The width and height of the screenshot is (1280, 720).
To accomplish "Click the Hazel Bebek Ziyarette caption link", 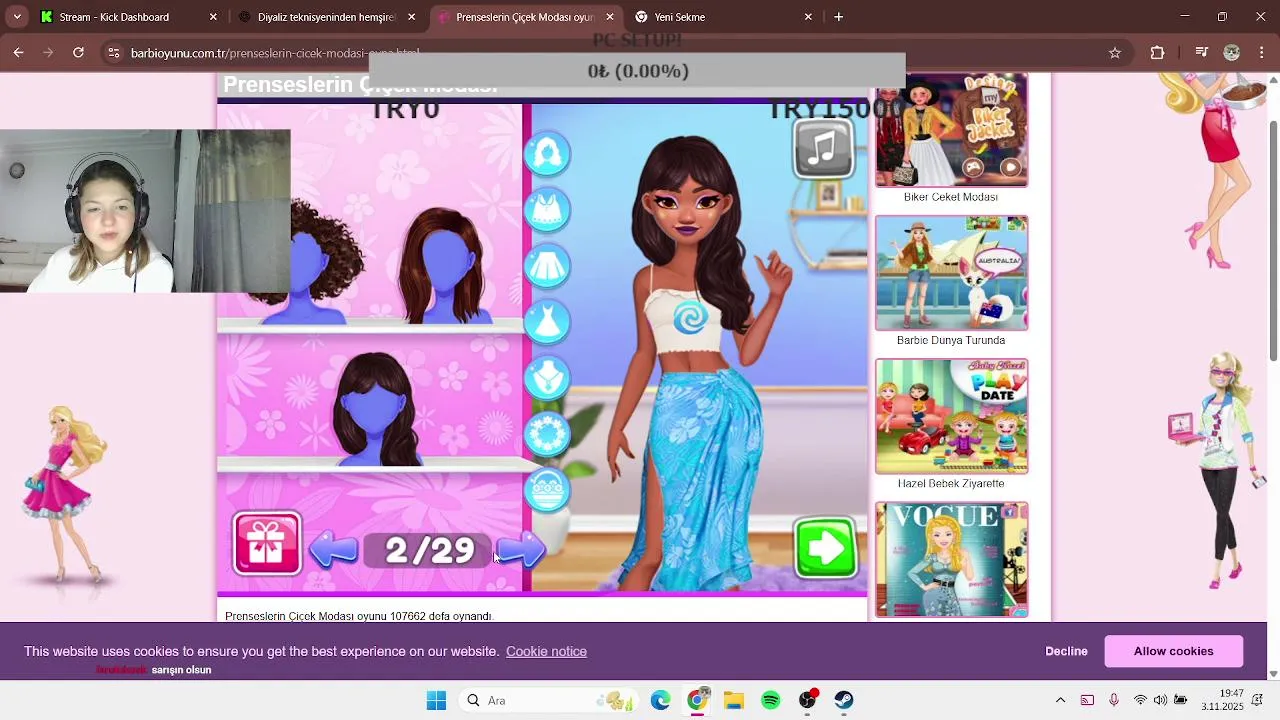I will click(x=951, y=483).
